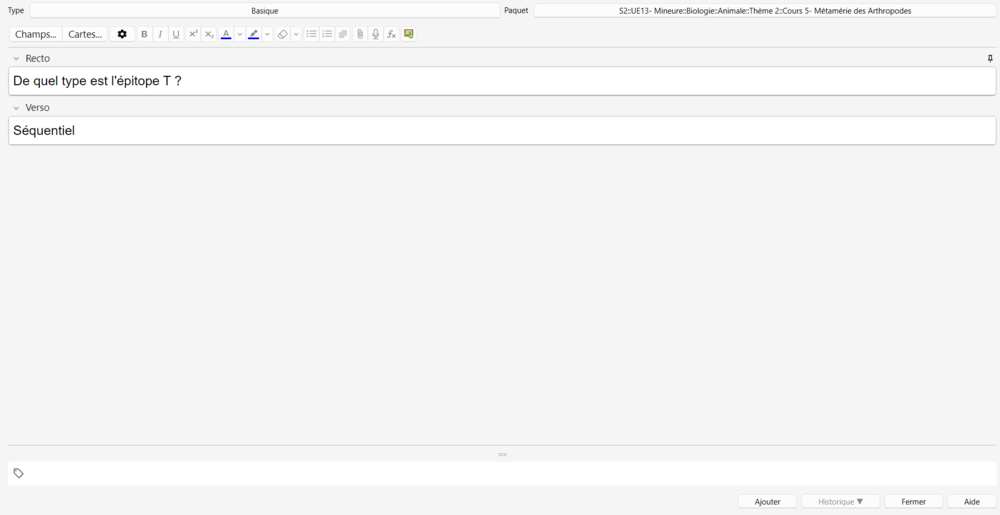The height and width of the screenshot is (515, 1000).
Task: Apply the blue text color swatch
Action: click(226, 34)
